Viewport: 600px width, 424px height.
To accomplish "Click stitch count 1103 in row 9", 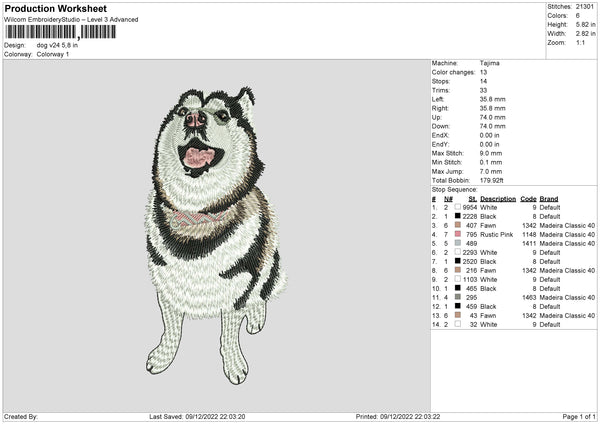I will (x=470, y=279).
